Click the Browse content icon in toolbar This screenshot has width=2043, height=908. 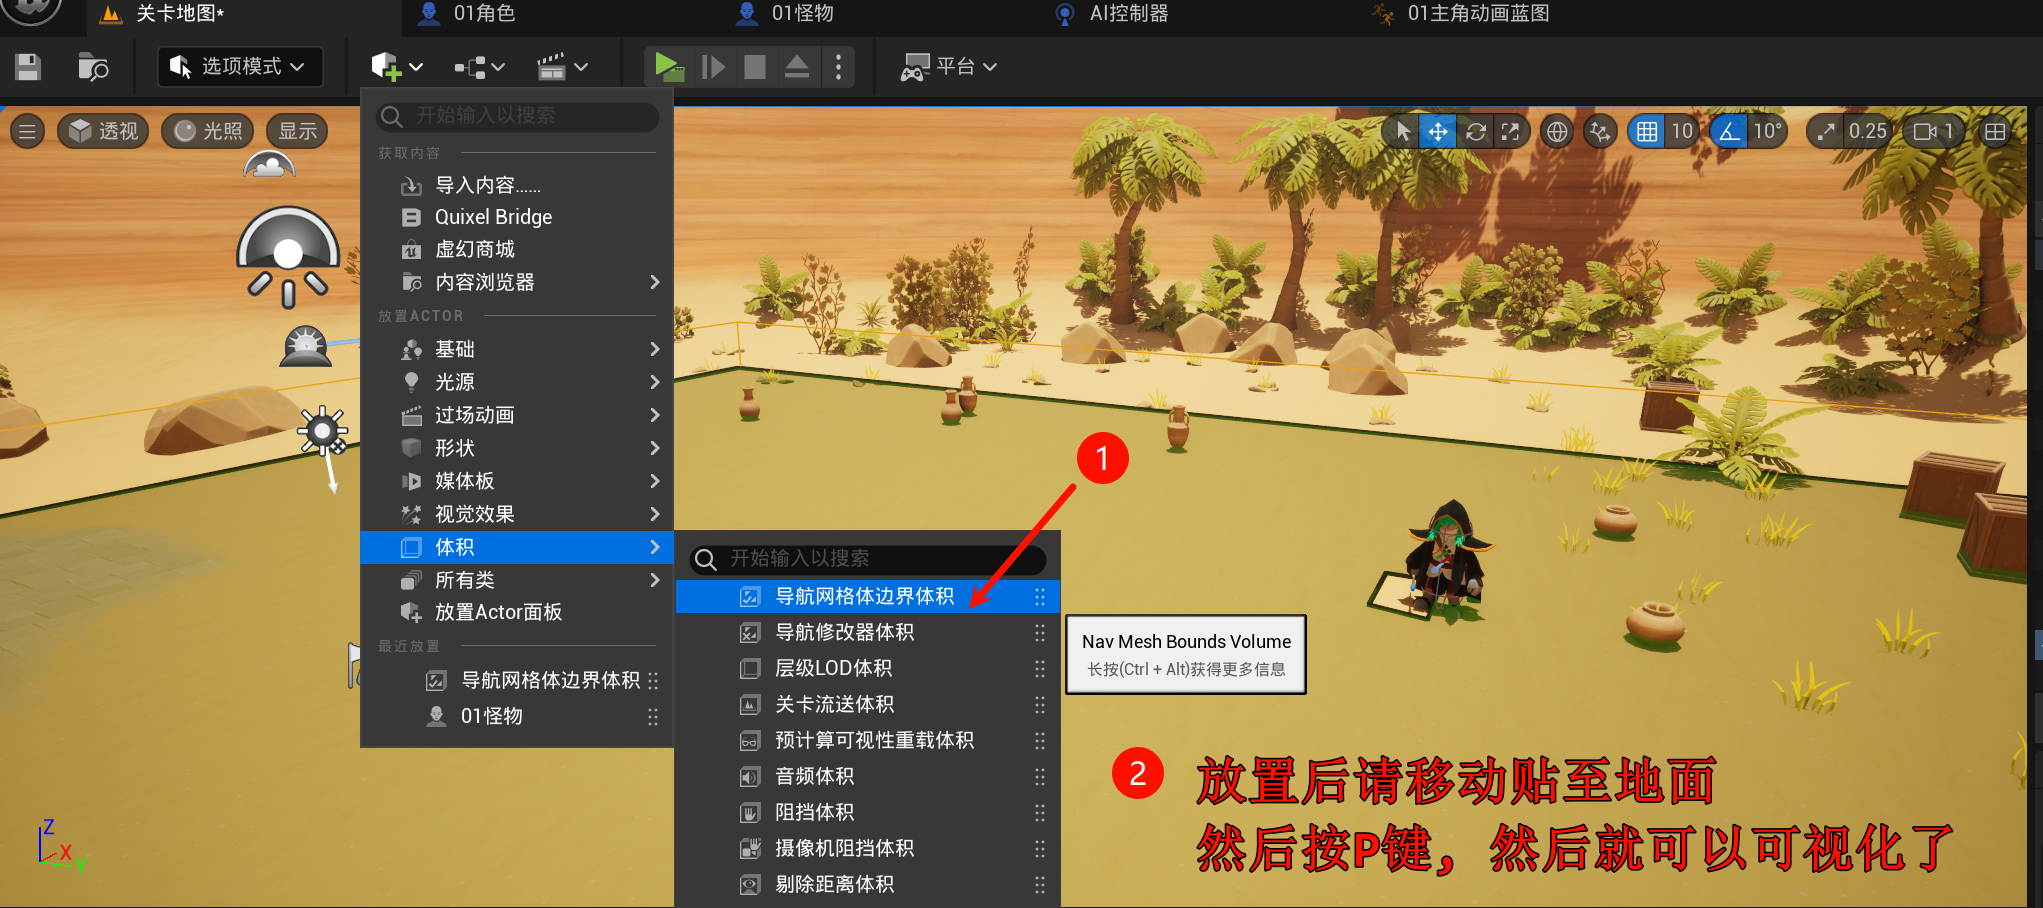coord(93,67)
